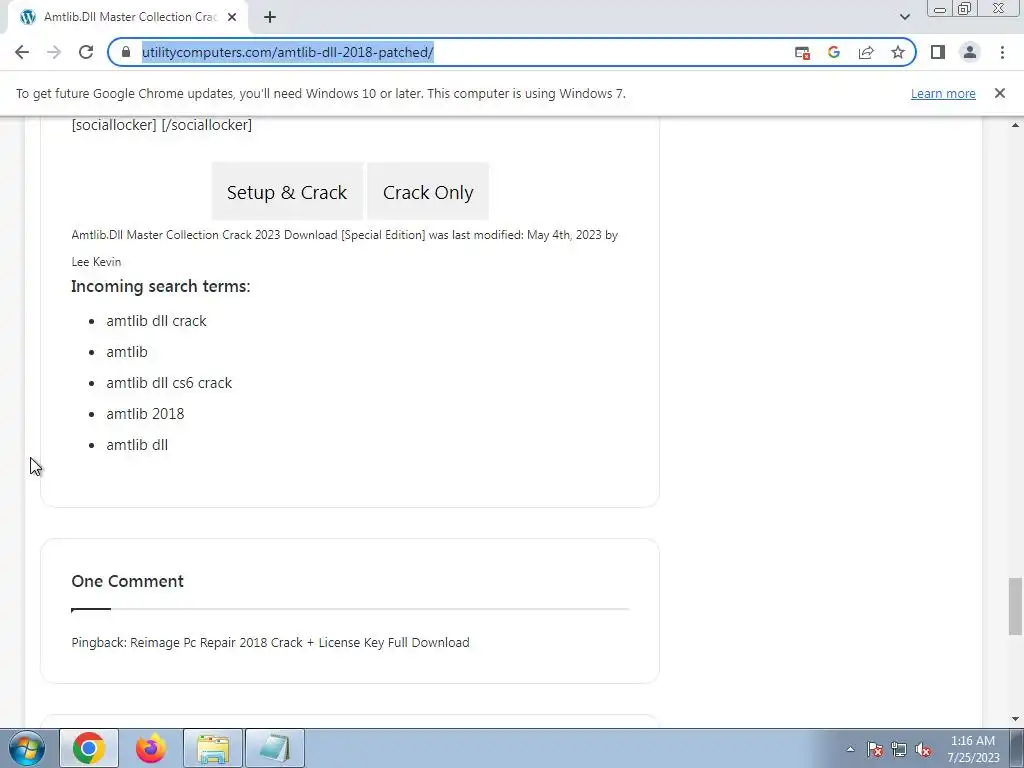Restore down the Chrome window
The height and width of the screenshot is (768, 1024).
[965, 8]
